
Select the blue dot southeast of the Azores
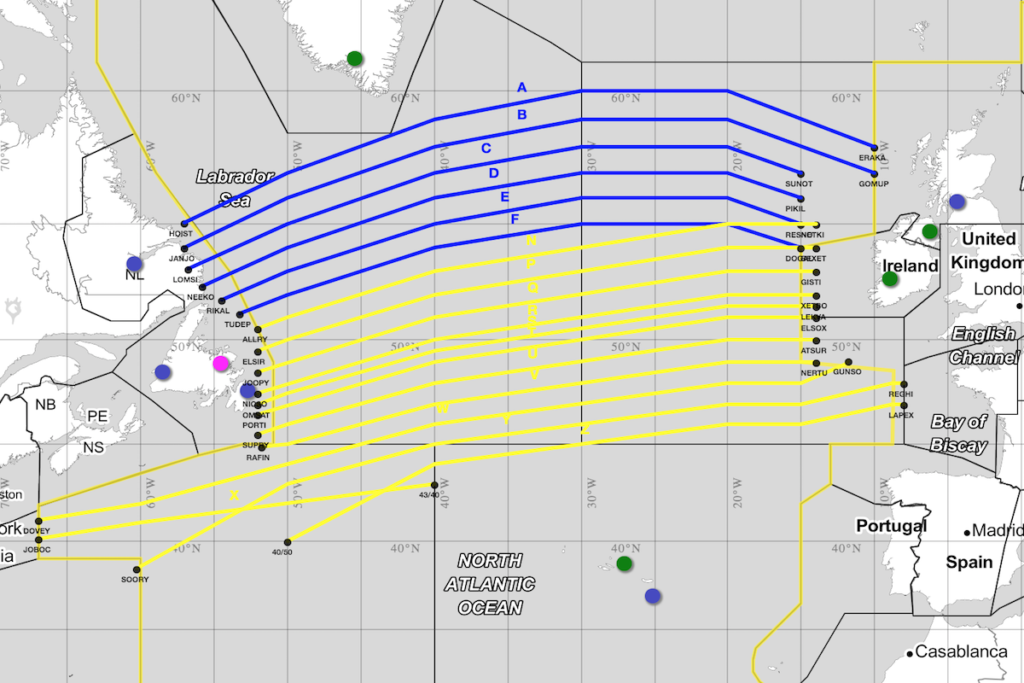coord(653,596)
